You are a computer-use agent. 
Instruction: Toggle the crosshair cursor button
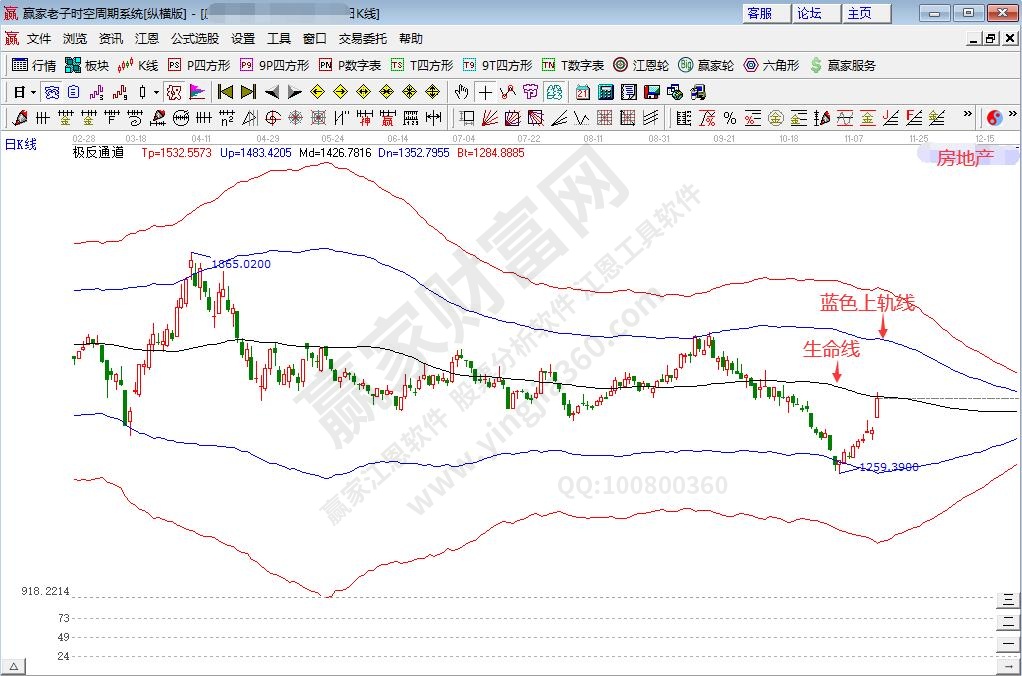pyautogui.click(x=485, y=92)
